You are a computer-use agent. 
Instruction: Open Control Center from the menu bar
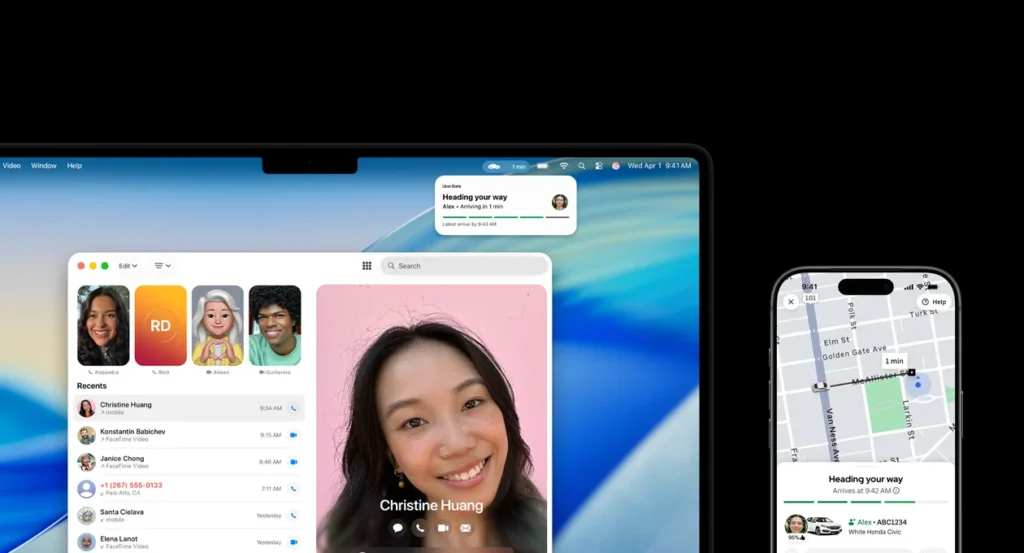pos(598,166)
